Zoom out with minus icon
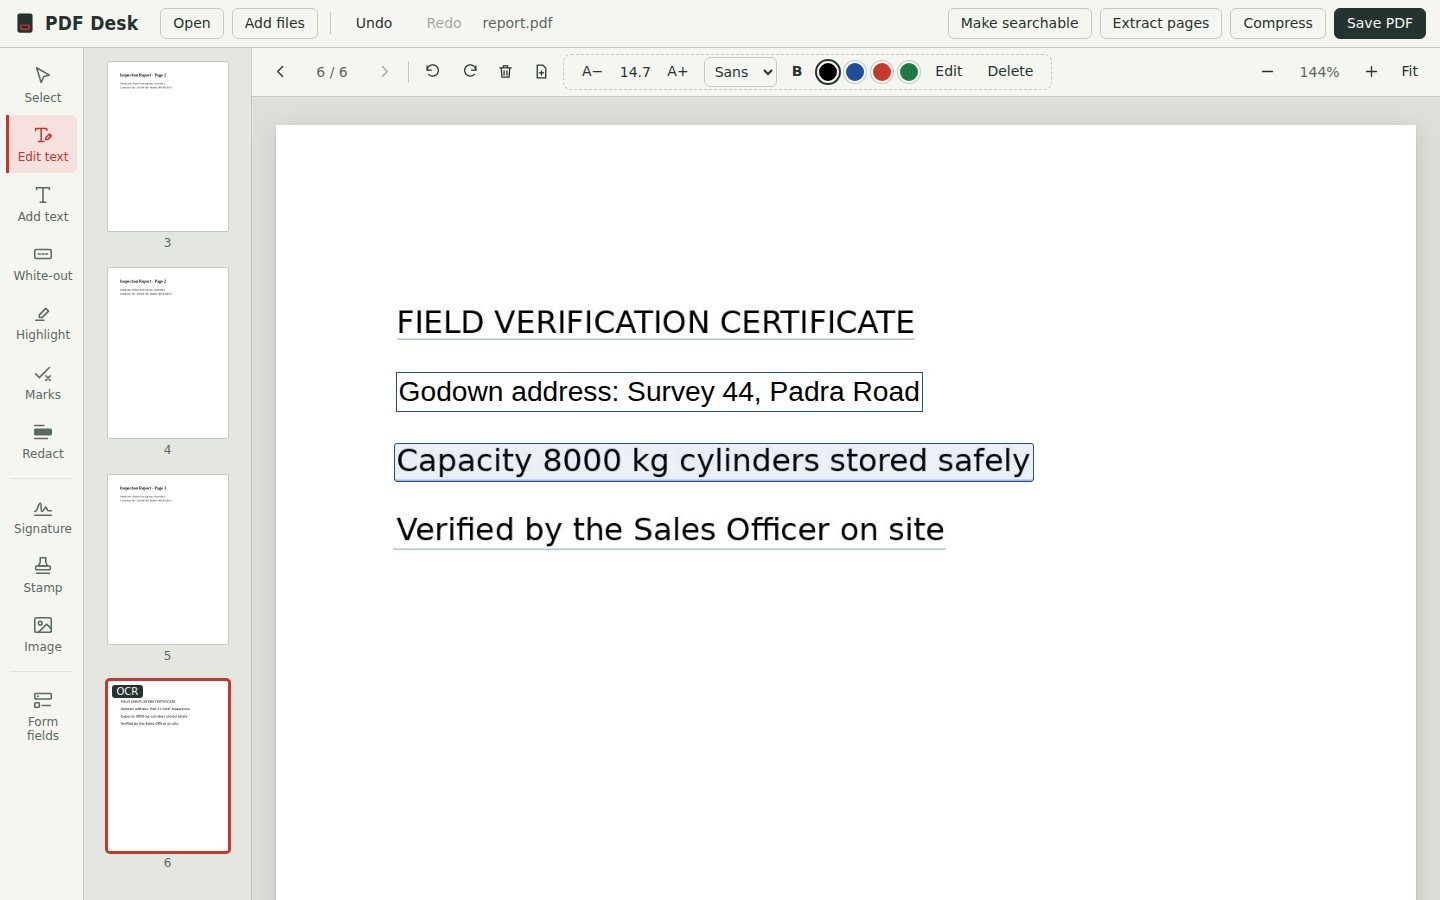Image resolution: width=1440 pixels, height=900 pixels. pos(1267,72)
